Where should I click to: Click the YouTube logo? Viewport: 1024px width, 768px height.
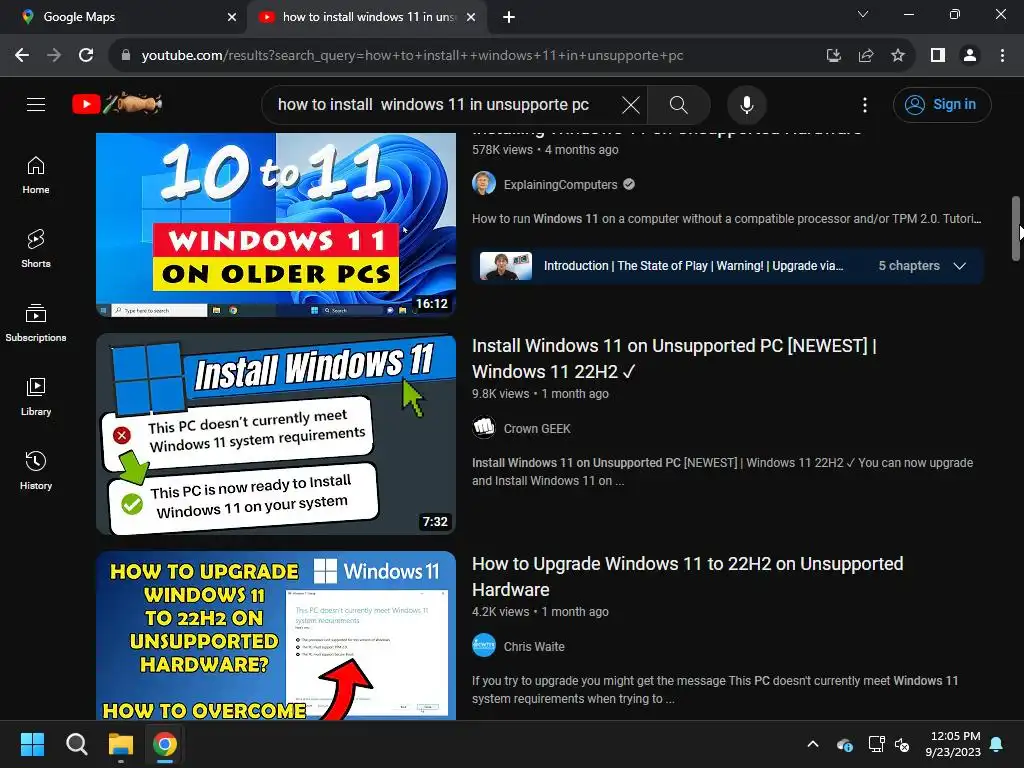117,104
